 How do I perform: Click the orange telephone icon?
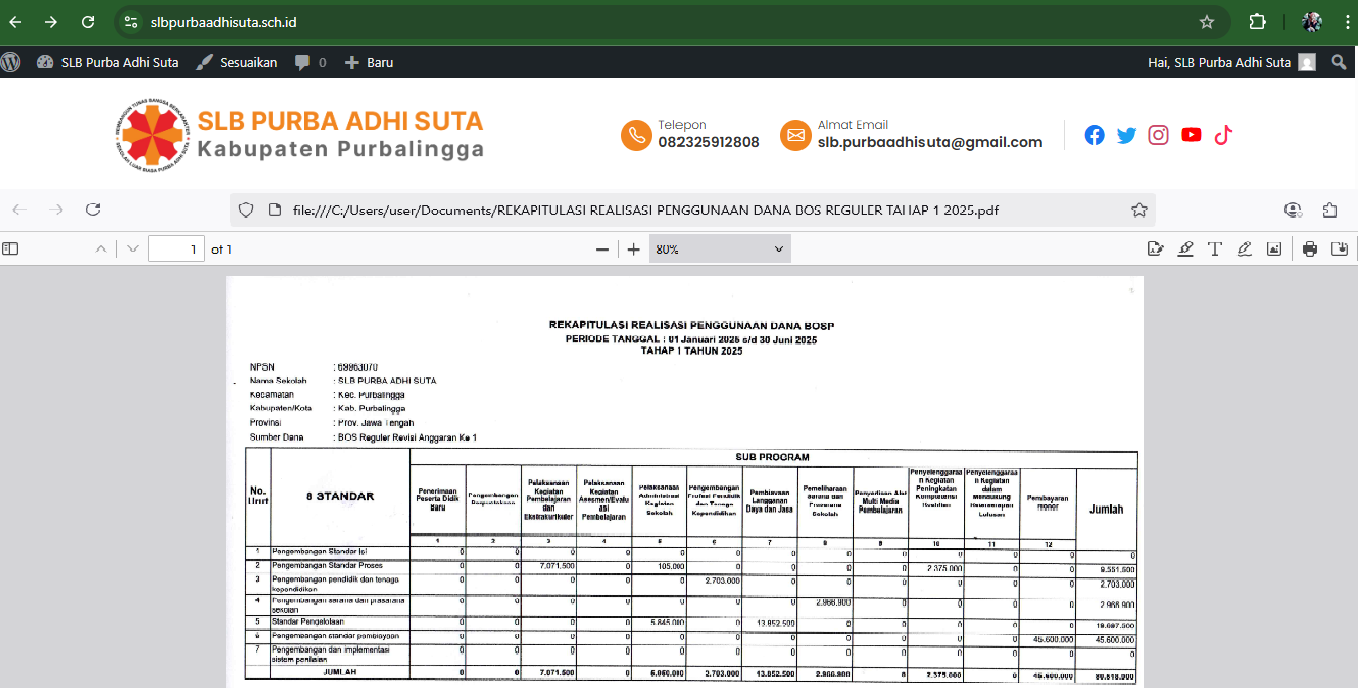pyautogui.click(x=636, y=135)
